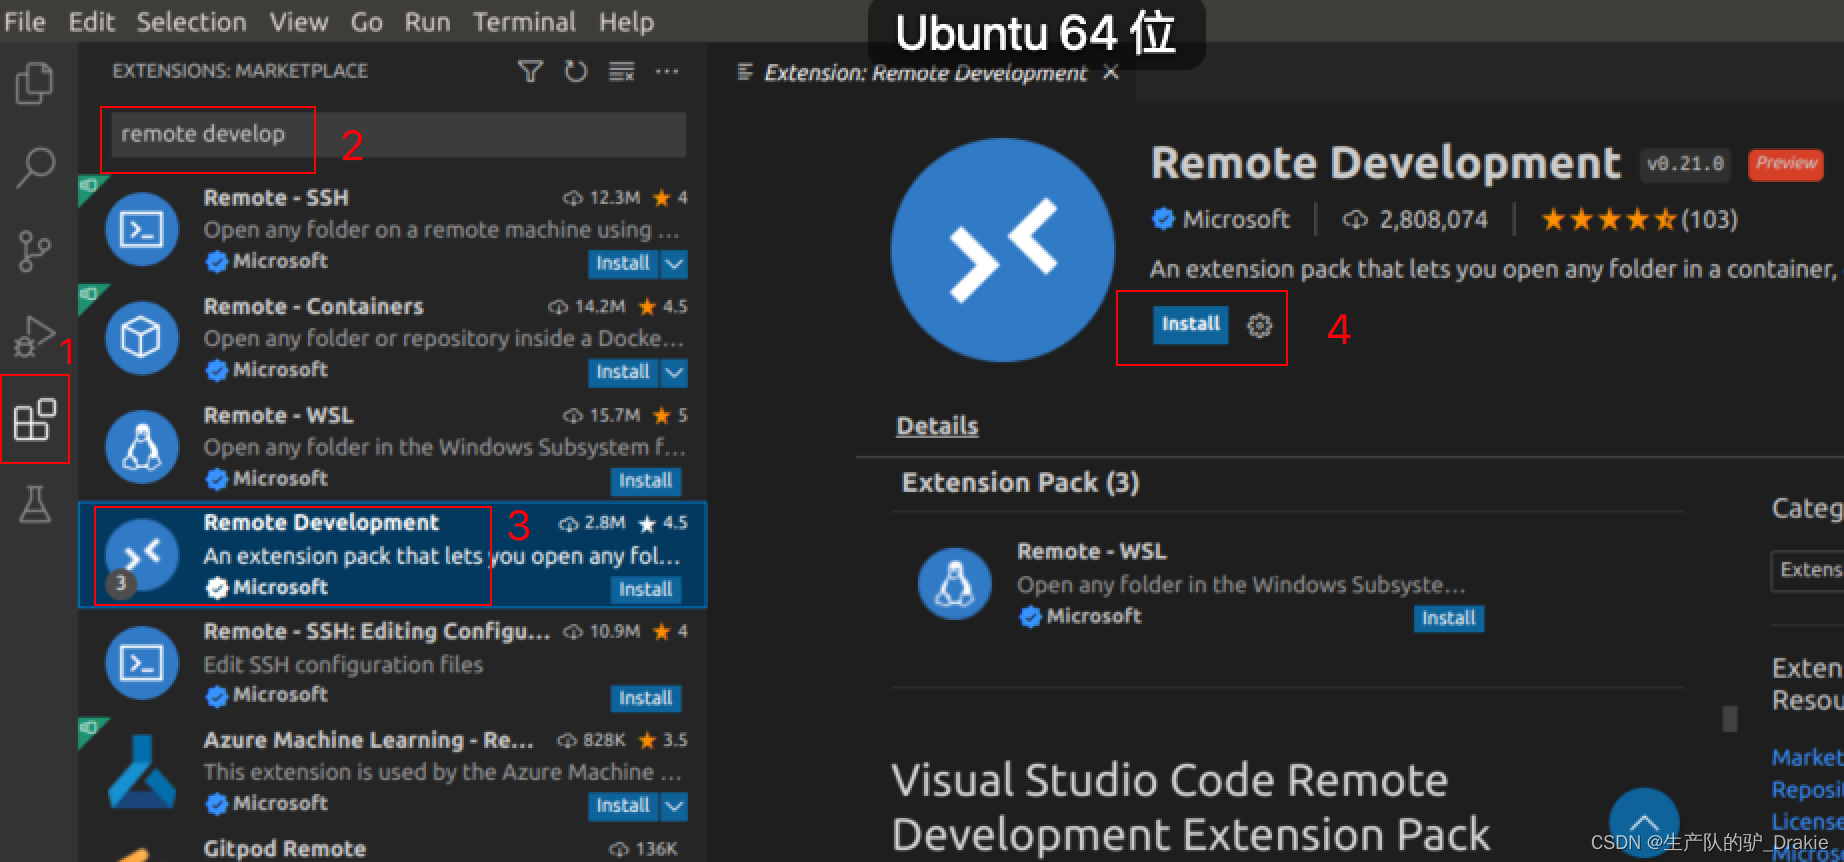
Task: Expand Install dropdown for Azure Machine Learning
Action: click(x=675, y=805)
